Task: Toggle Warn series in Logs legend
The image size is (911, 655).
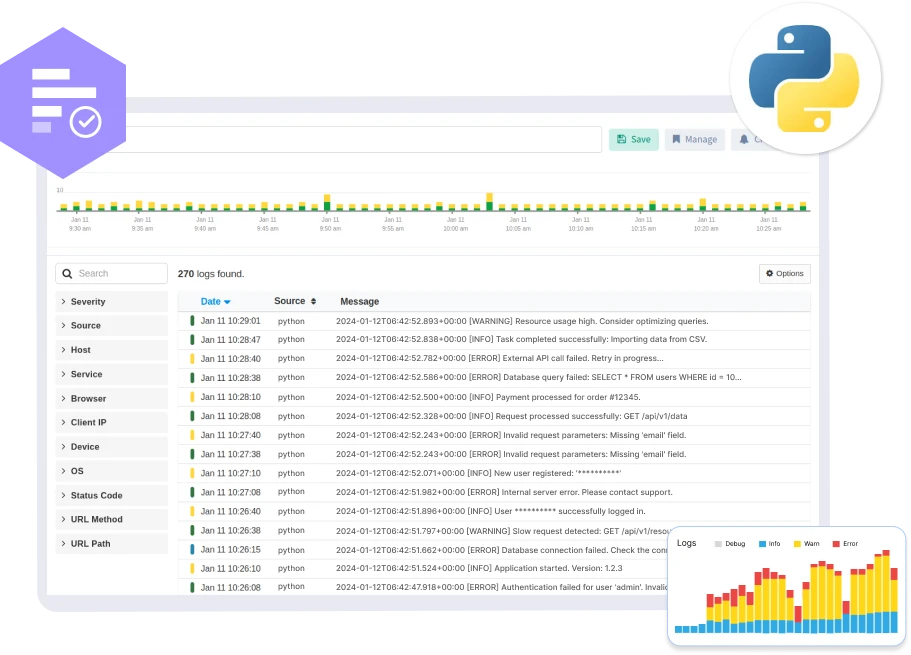Action: pyautogui.click(x=806, y=544)
